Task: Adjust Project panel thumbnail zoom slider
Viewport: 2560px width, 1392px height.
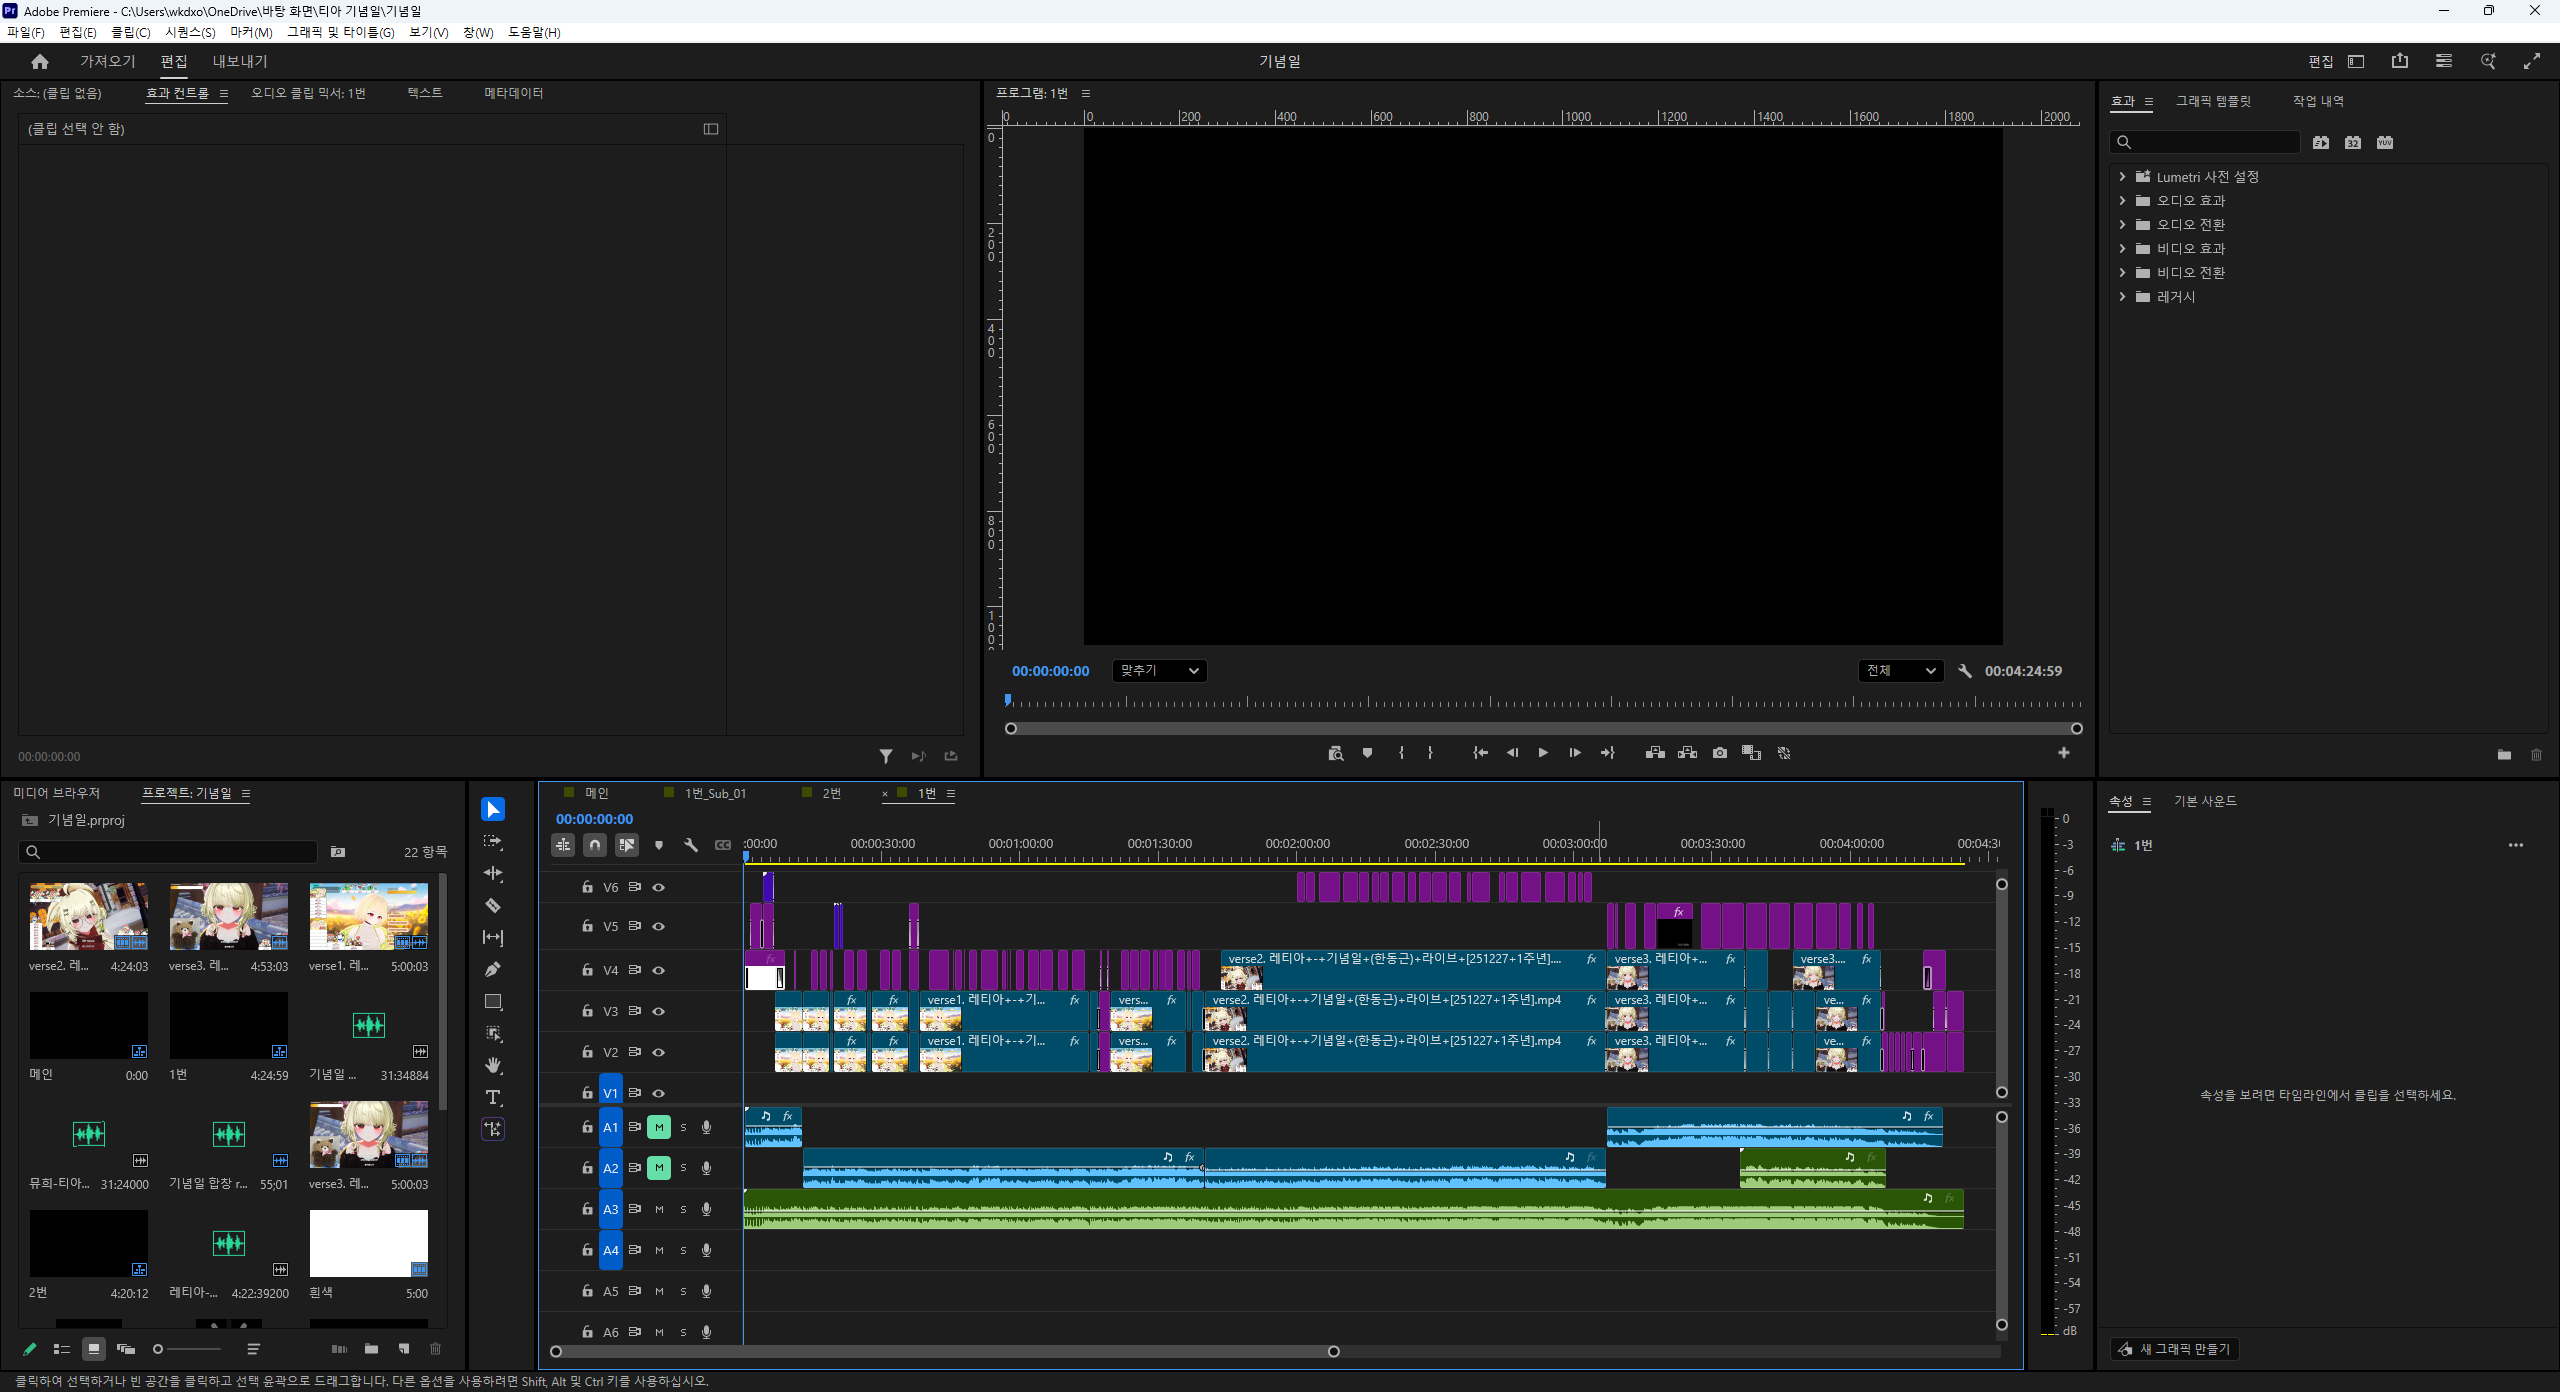Action: coord(188,1349)
